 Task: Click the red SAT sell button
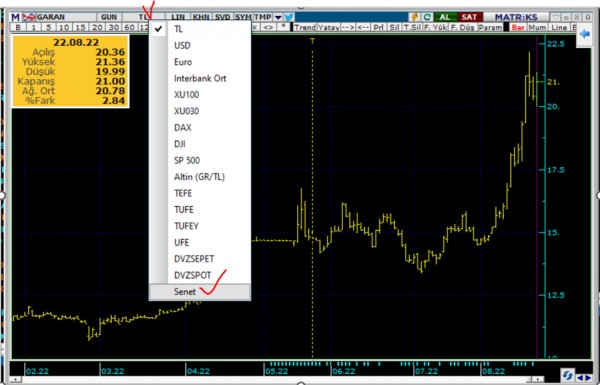pos(469,17)
